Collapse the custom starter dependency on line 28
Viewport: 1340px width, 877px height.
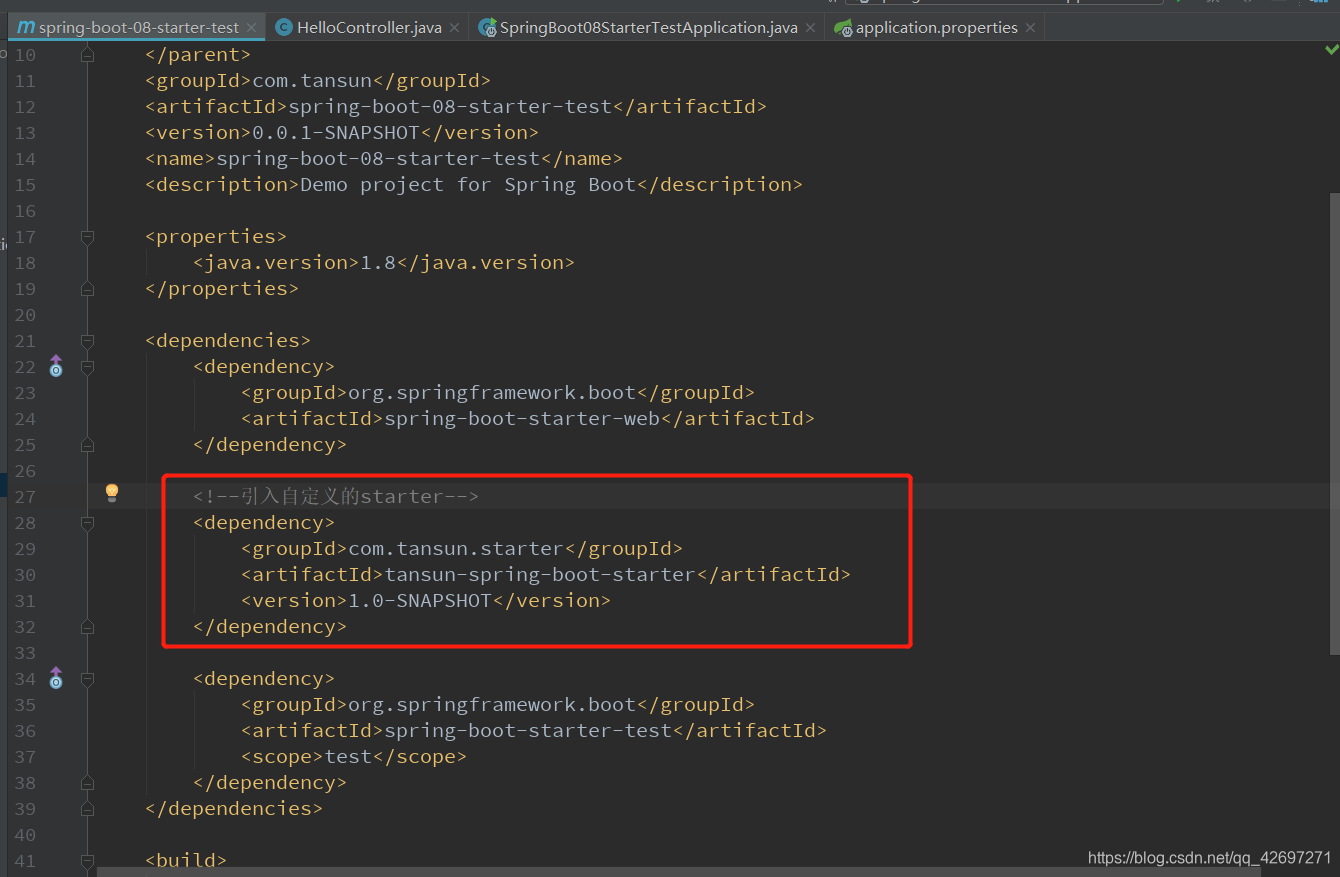tap(88, 523)
